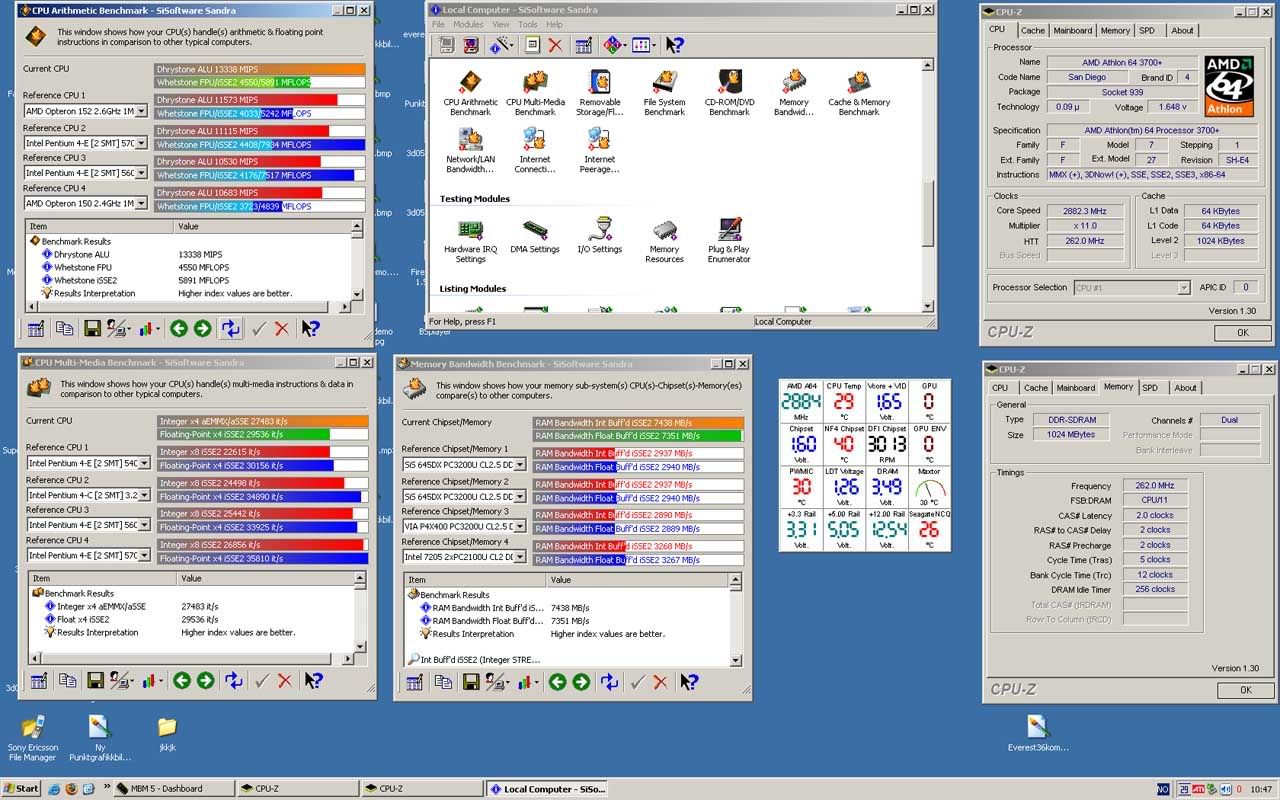Open Plug & Play Enumerator module
Image resolution: width=1280 pixels, height=800 pixels.
tap(729, 241)
